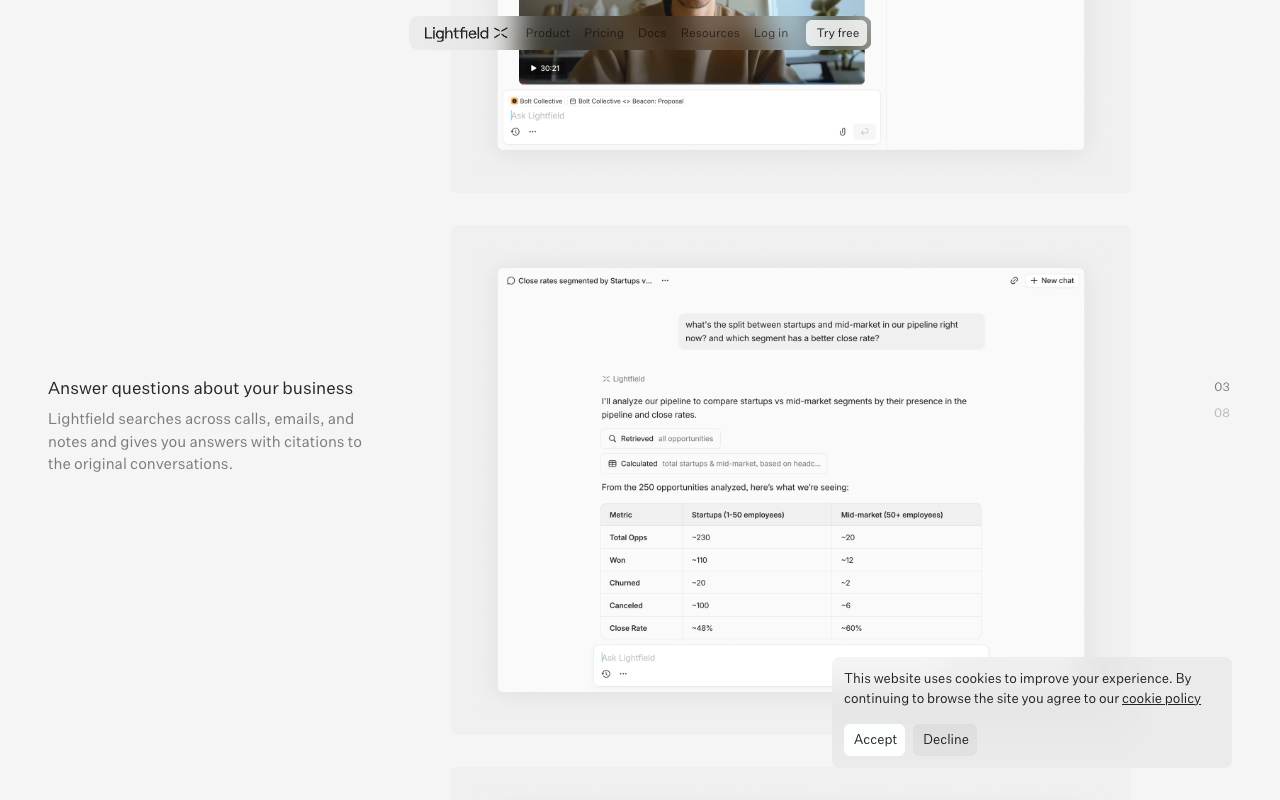Go to the Pricing page
This screenshot has height=800, width=1280.
604,33
